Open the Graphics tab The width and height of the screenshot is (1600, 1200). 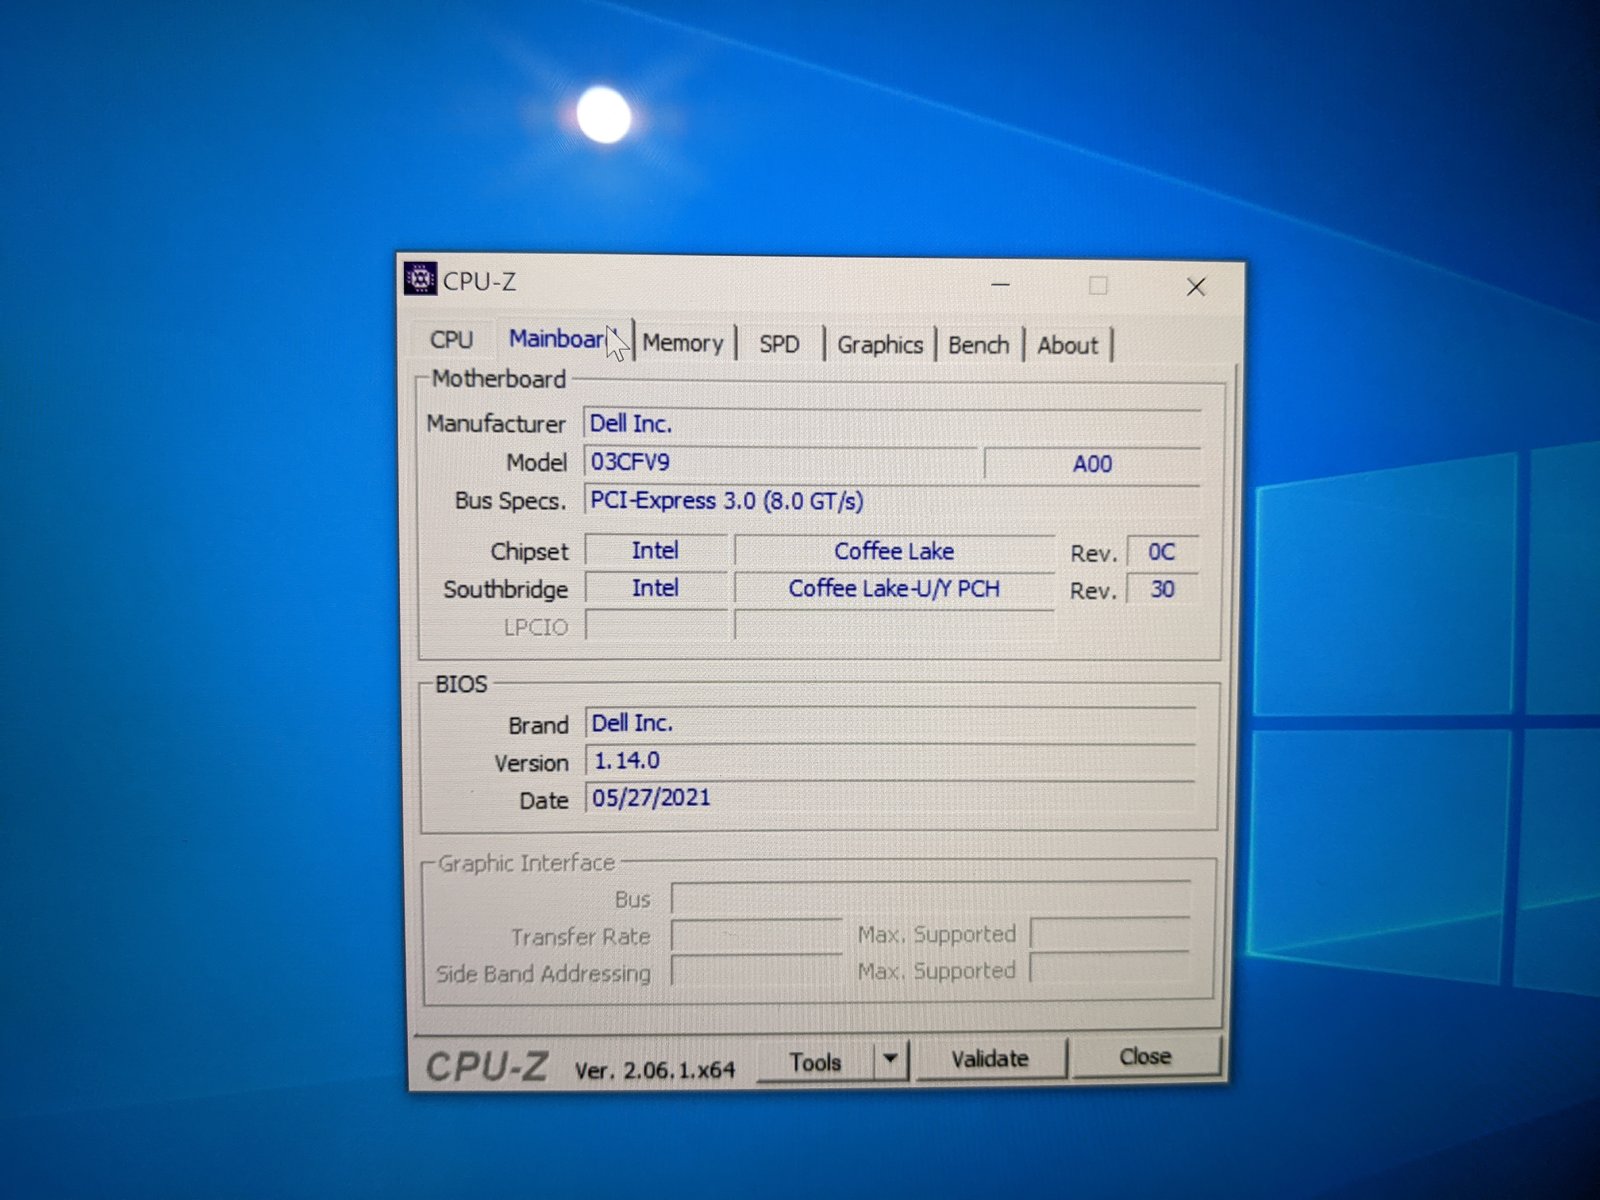point(880,345)
